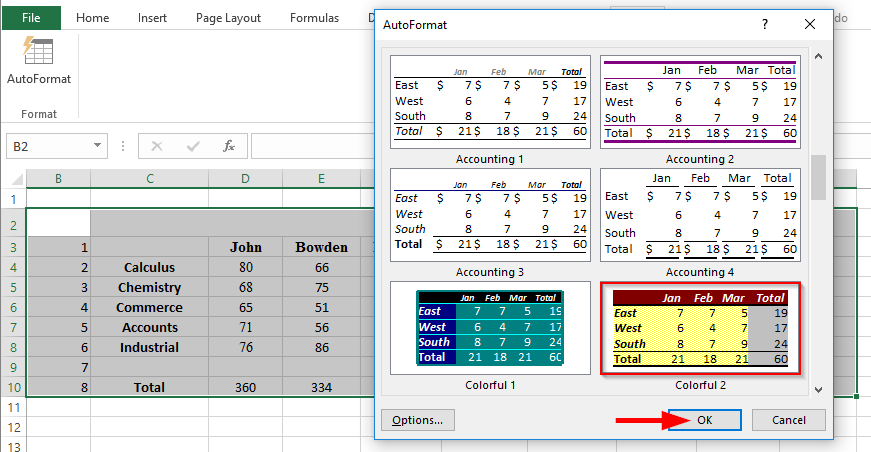Click the cell with value 86

point(321,347)
